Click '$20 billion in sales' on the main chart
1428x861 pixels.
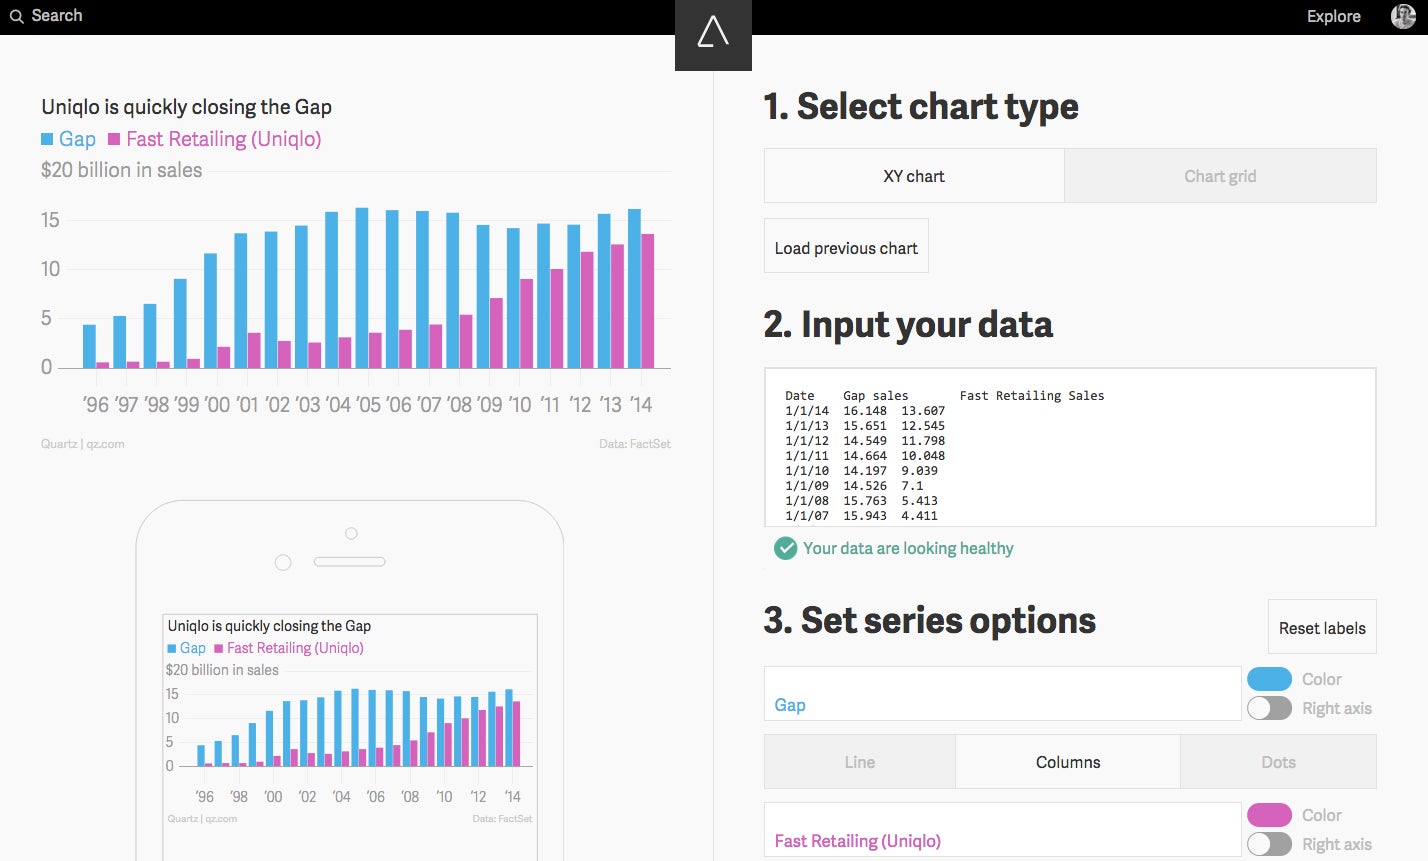click(122, 170)
